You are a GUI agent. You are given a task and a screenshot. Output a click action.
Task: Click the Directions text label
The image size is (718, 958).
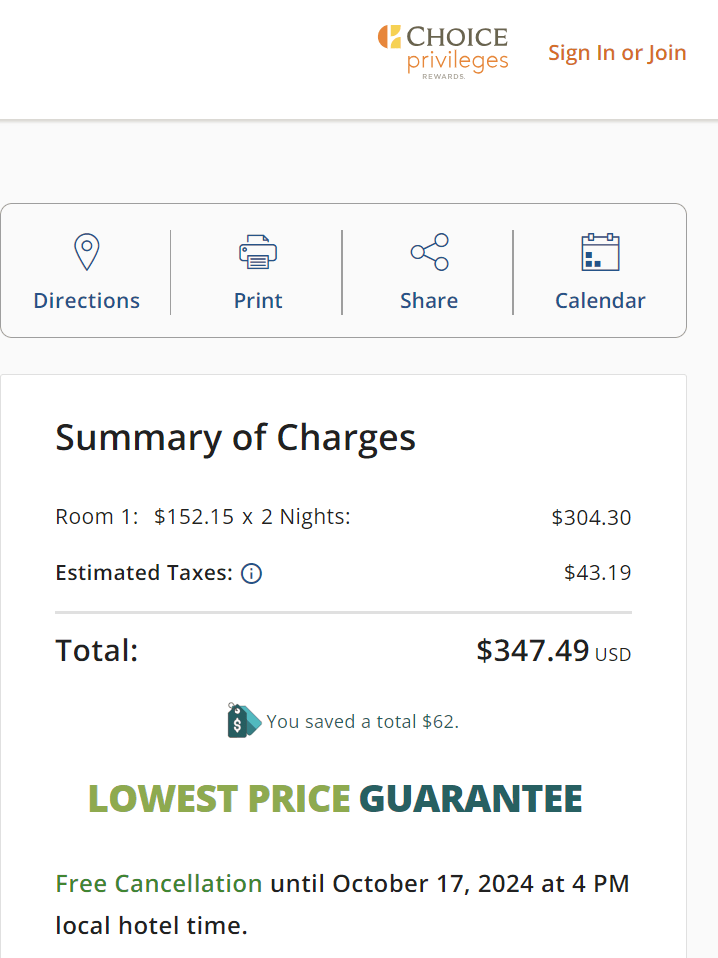[x=87, y=301]
